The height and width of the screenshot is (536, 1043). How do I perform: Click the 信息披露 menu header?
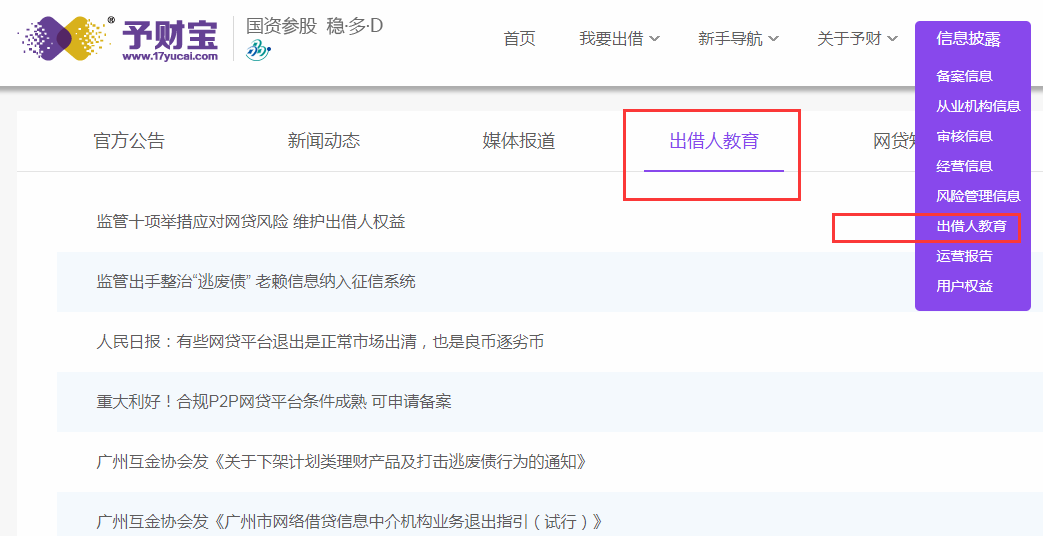pos(968,39)
